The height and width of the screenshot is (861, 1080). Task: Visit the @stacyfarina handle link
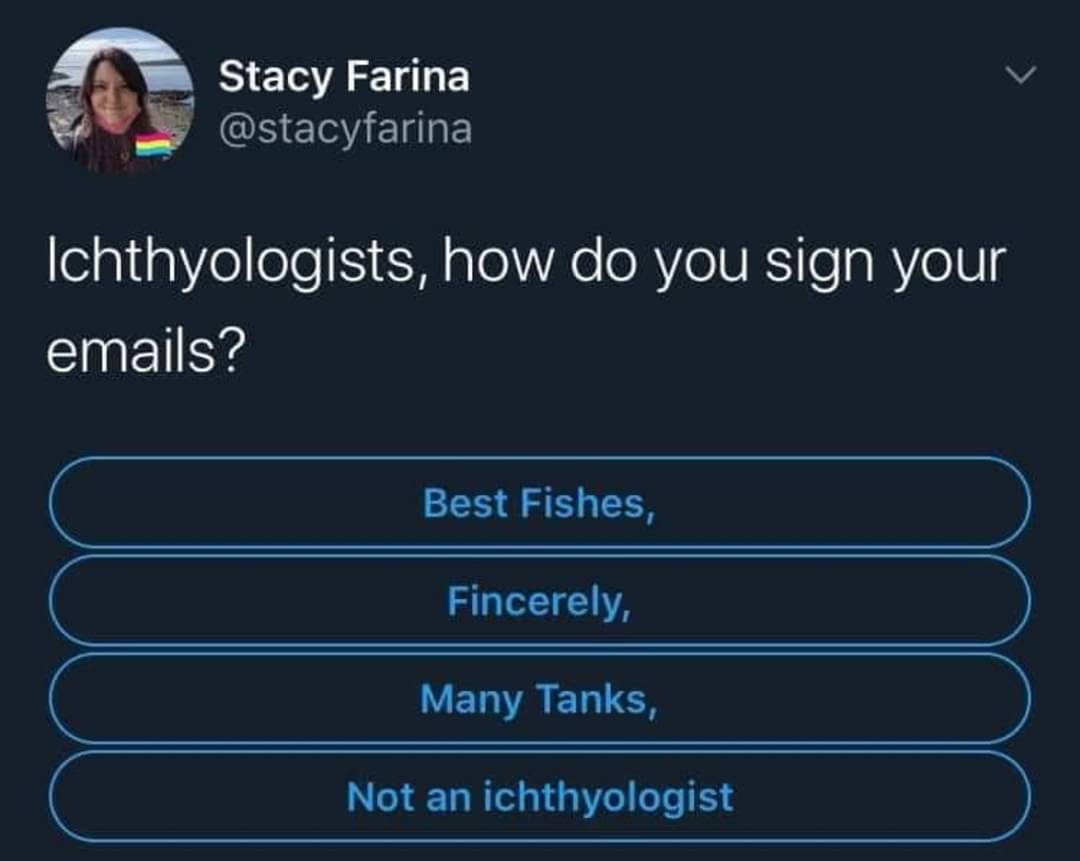pyautogui.click(x=344, y=128)
